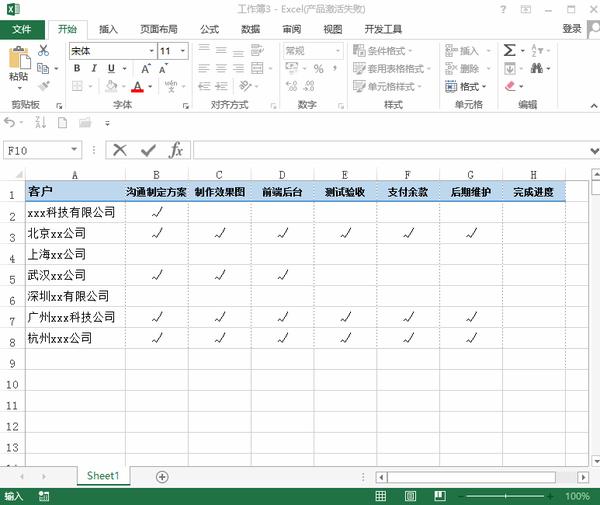This screenshot has width=600, height=505.
Task: Adjust the zoom slider in status bar
Action: [505, 496]
